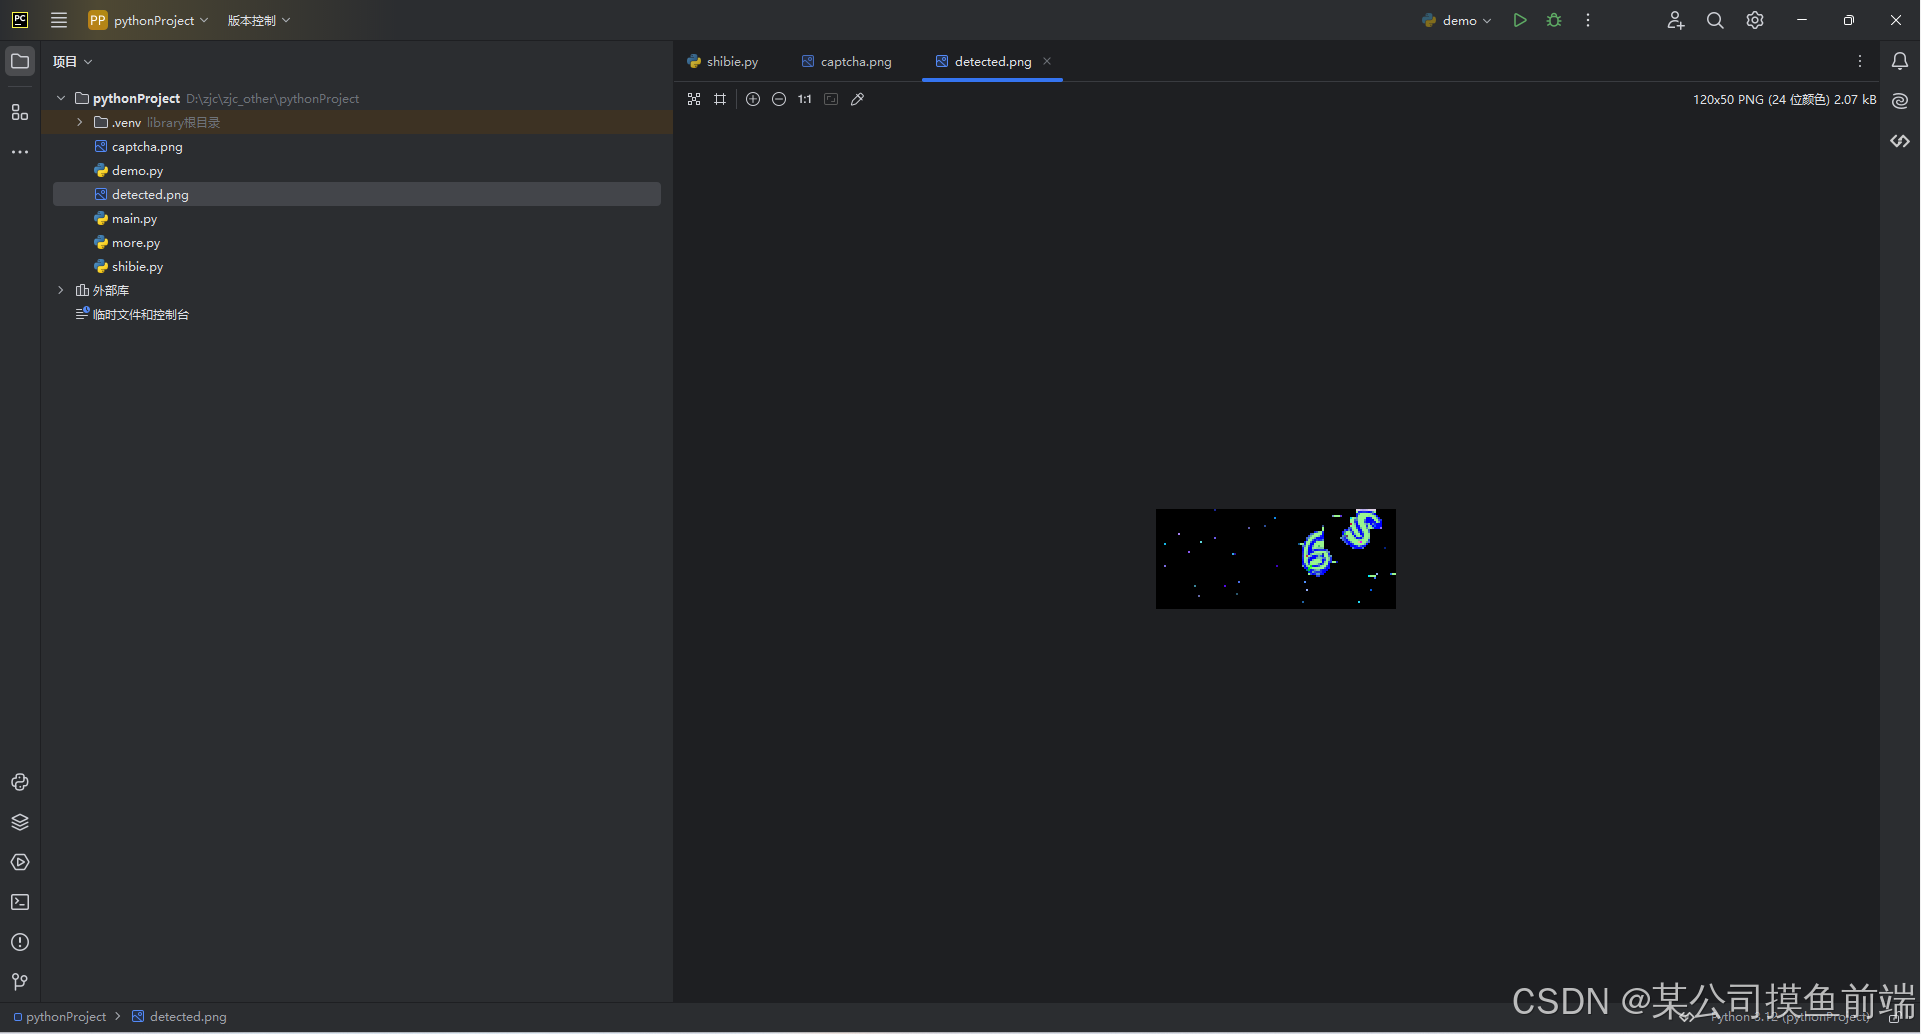
Task: Start debugging the demo configuration
Action: (1554, 20)
